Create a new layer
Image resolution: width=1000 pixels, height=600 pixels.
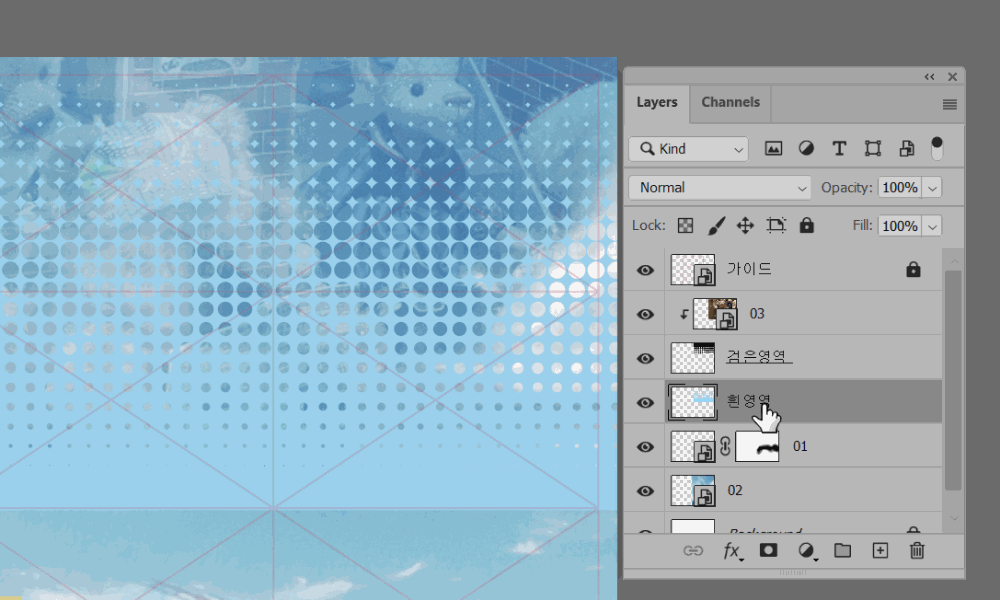880,550
